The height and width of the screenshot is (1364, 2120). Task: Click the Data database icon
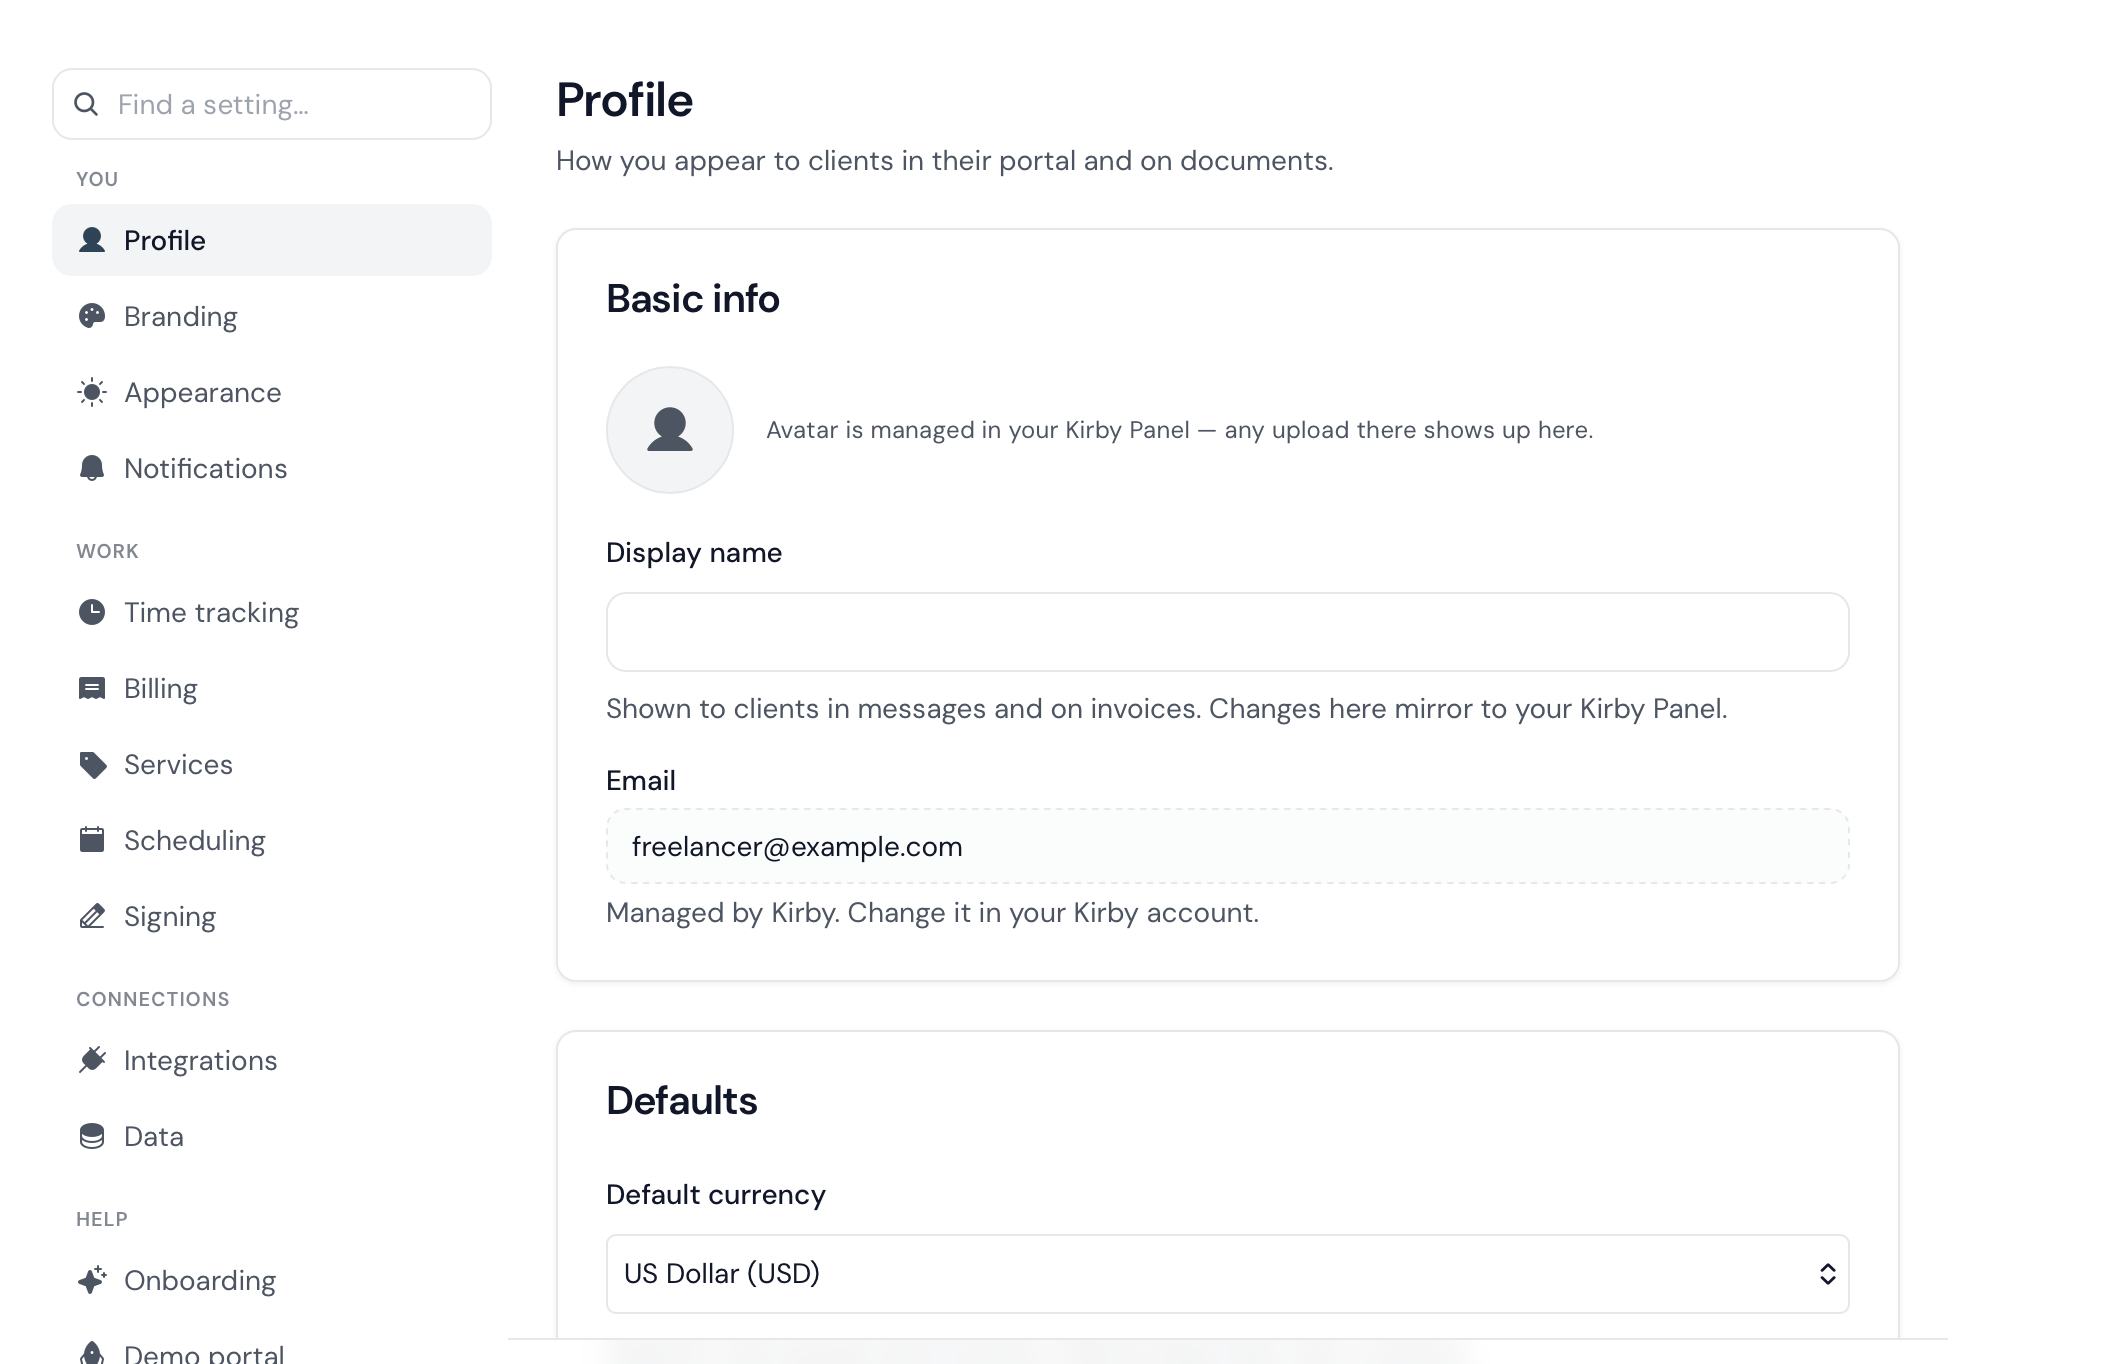92,1136
